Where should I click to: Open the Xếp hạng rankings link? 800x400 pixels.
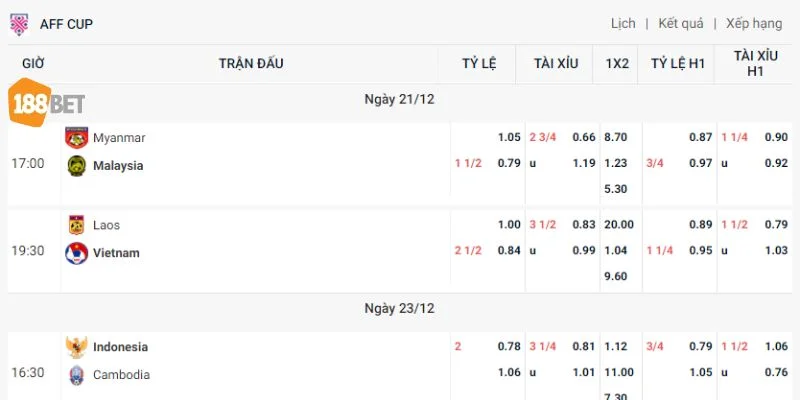pos(754,24)
